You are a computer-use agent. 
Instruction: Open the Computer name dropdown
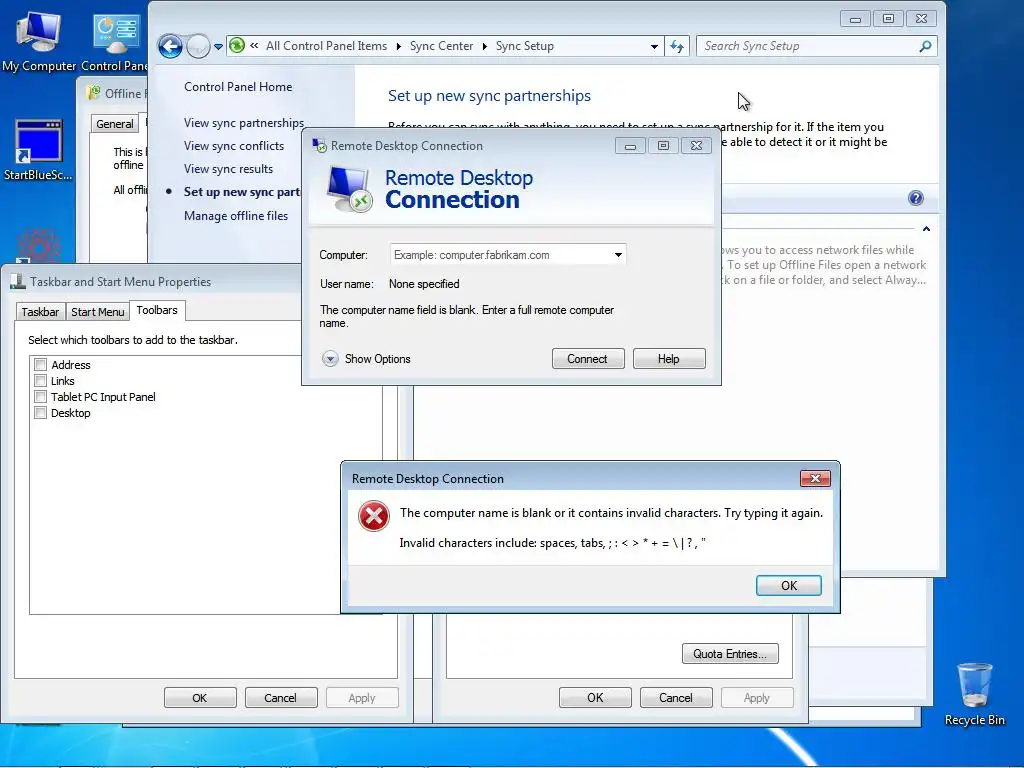point(618,255)
